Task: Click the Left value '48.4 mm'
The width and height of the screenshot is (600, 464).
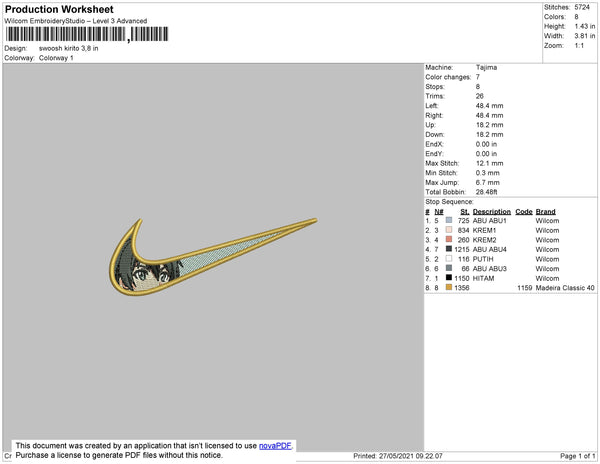Action: click(489, 106)
